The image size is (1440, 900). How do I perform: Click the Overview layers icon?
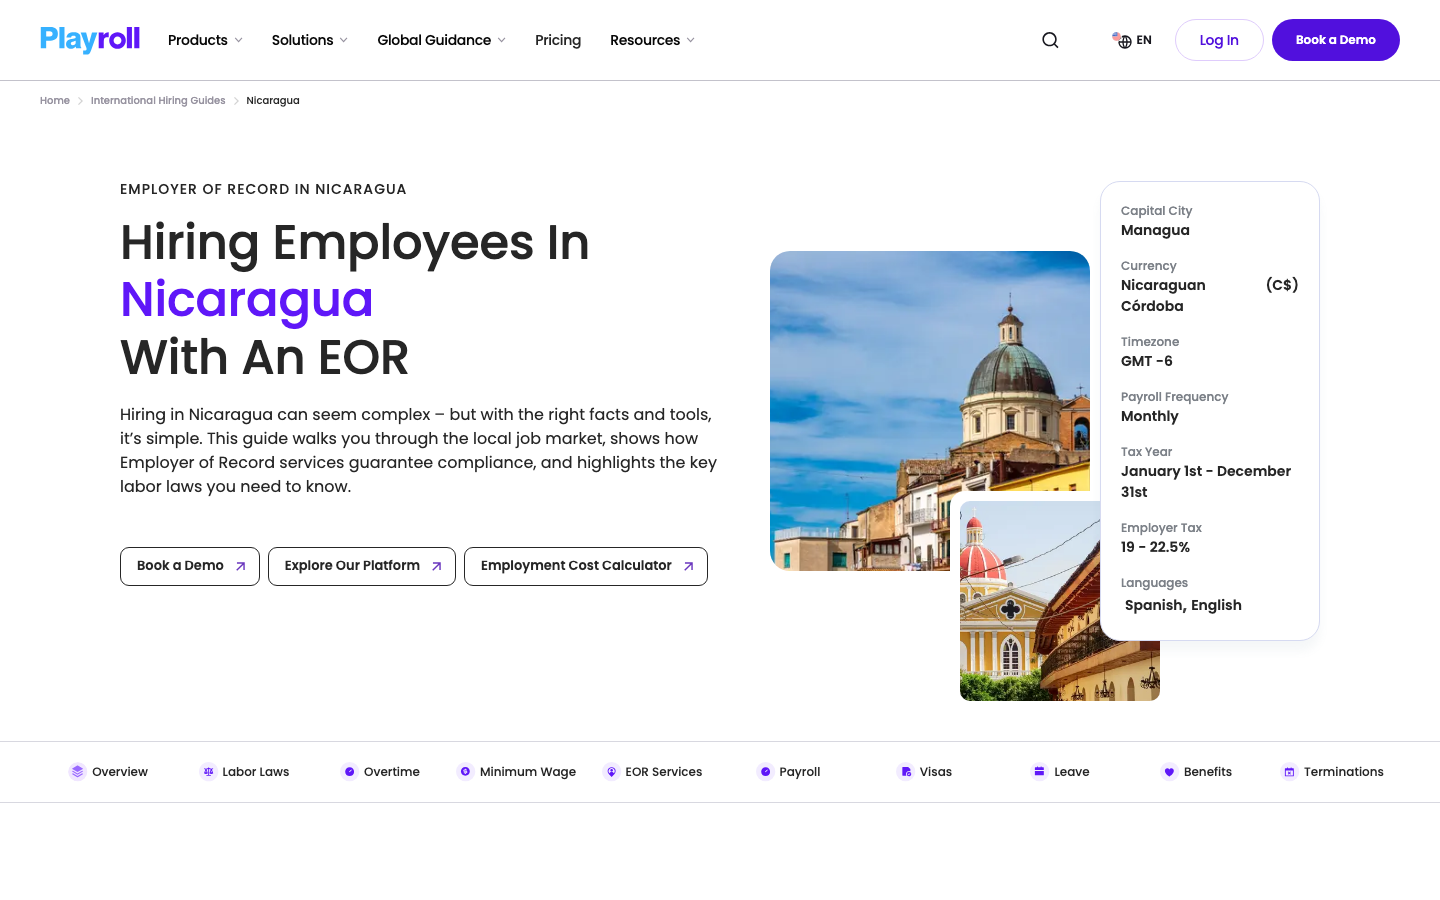(x=77, y=772)
